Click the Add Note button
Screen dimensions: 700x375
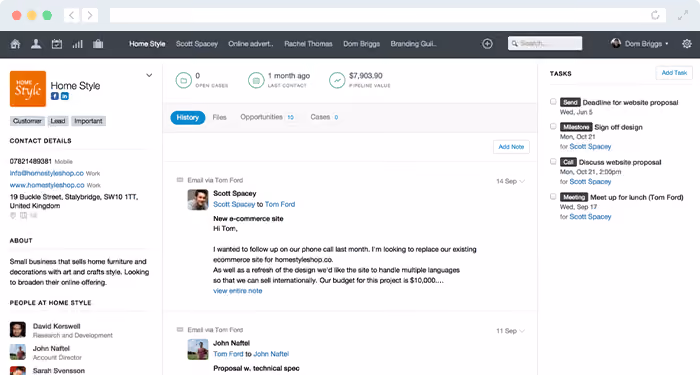pos(511,147)
